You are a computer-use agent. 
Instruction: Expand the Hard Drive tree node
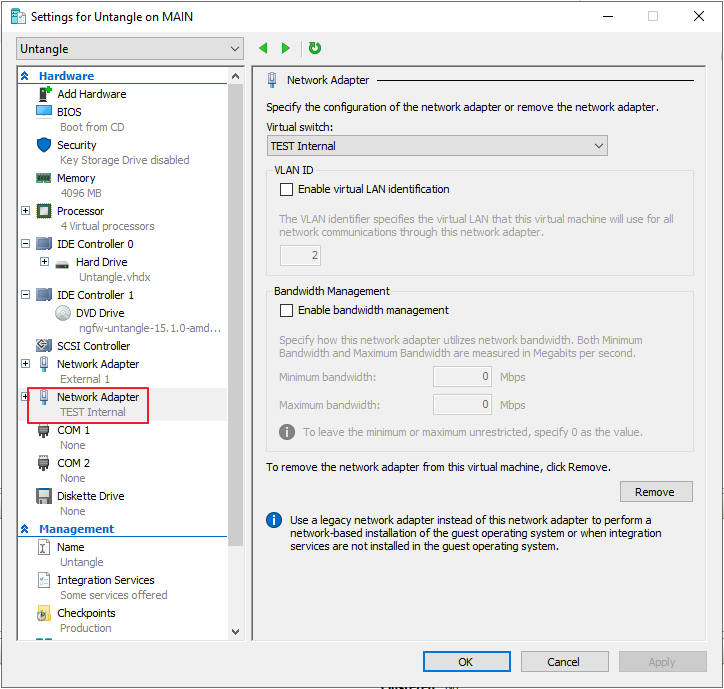point(44,262)
